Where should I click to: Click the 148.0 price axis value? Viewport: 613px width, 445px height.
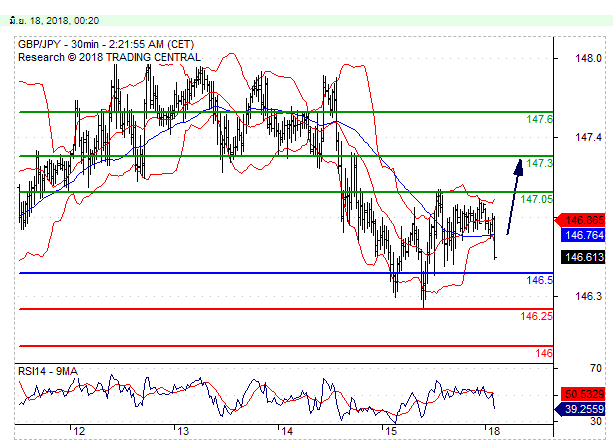pos(588,58)
